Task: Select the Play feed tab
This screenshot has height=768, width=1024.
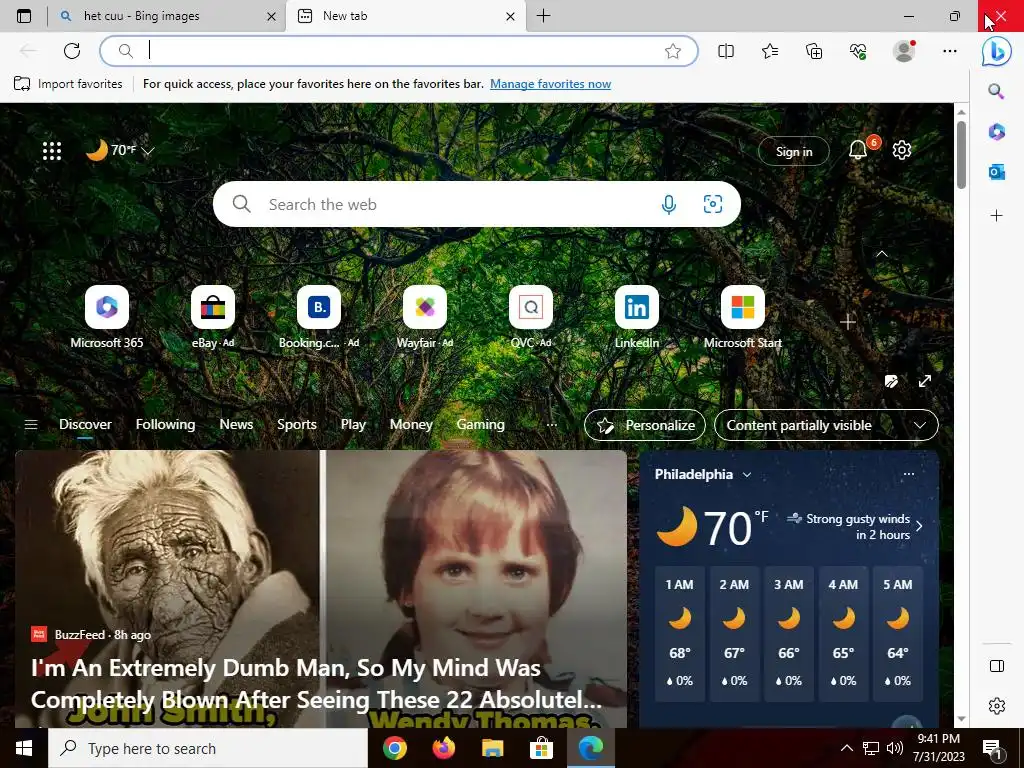Action: pyautogui.click(x=353, y=424)
